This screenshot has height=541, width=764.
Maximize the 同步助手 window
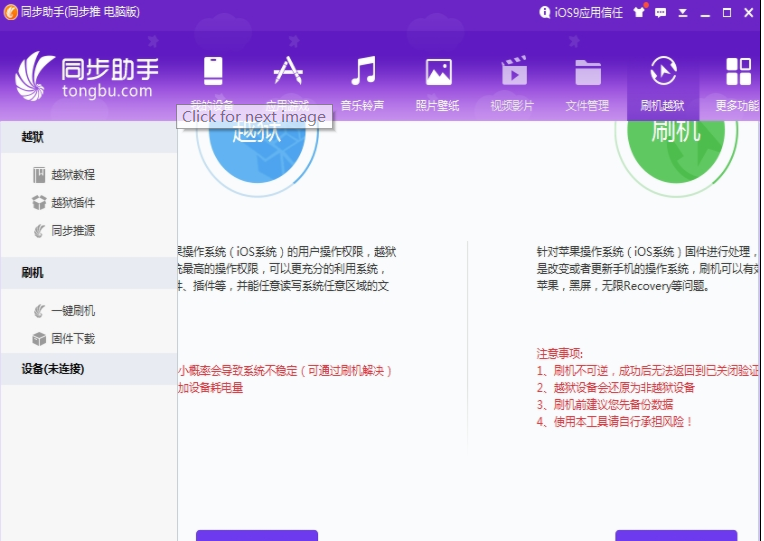pos(727,13)
